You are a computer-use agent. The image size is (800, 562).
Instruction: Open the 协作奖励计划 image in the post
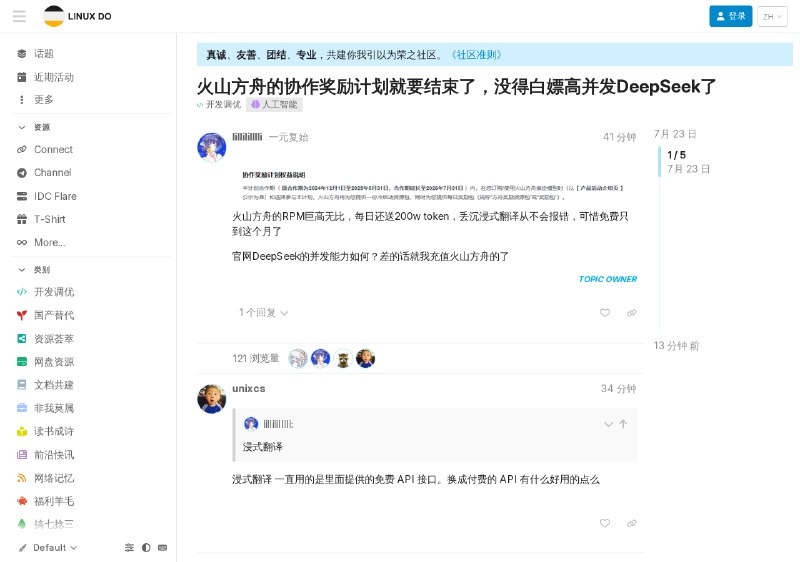[433, 186]
